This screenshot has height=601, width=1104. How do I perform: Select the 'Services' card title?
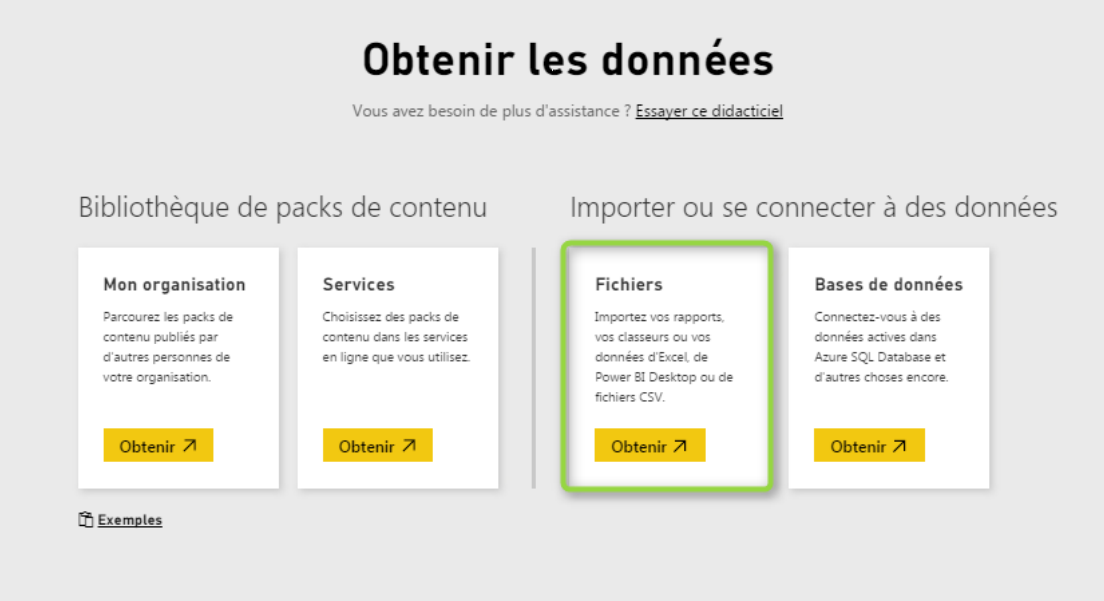[x=358, y=285]
